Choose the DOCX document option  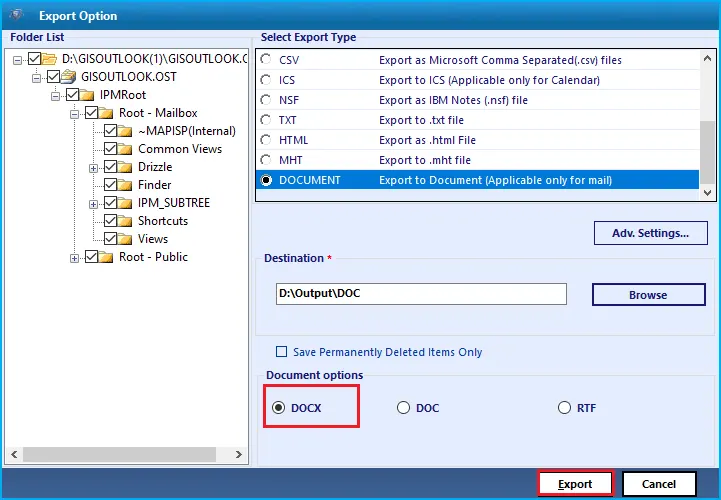278,408
